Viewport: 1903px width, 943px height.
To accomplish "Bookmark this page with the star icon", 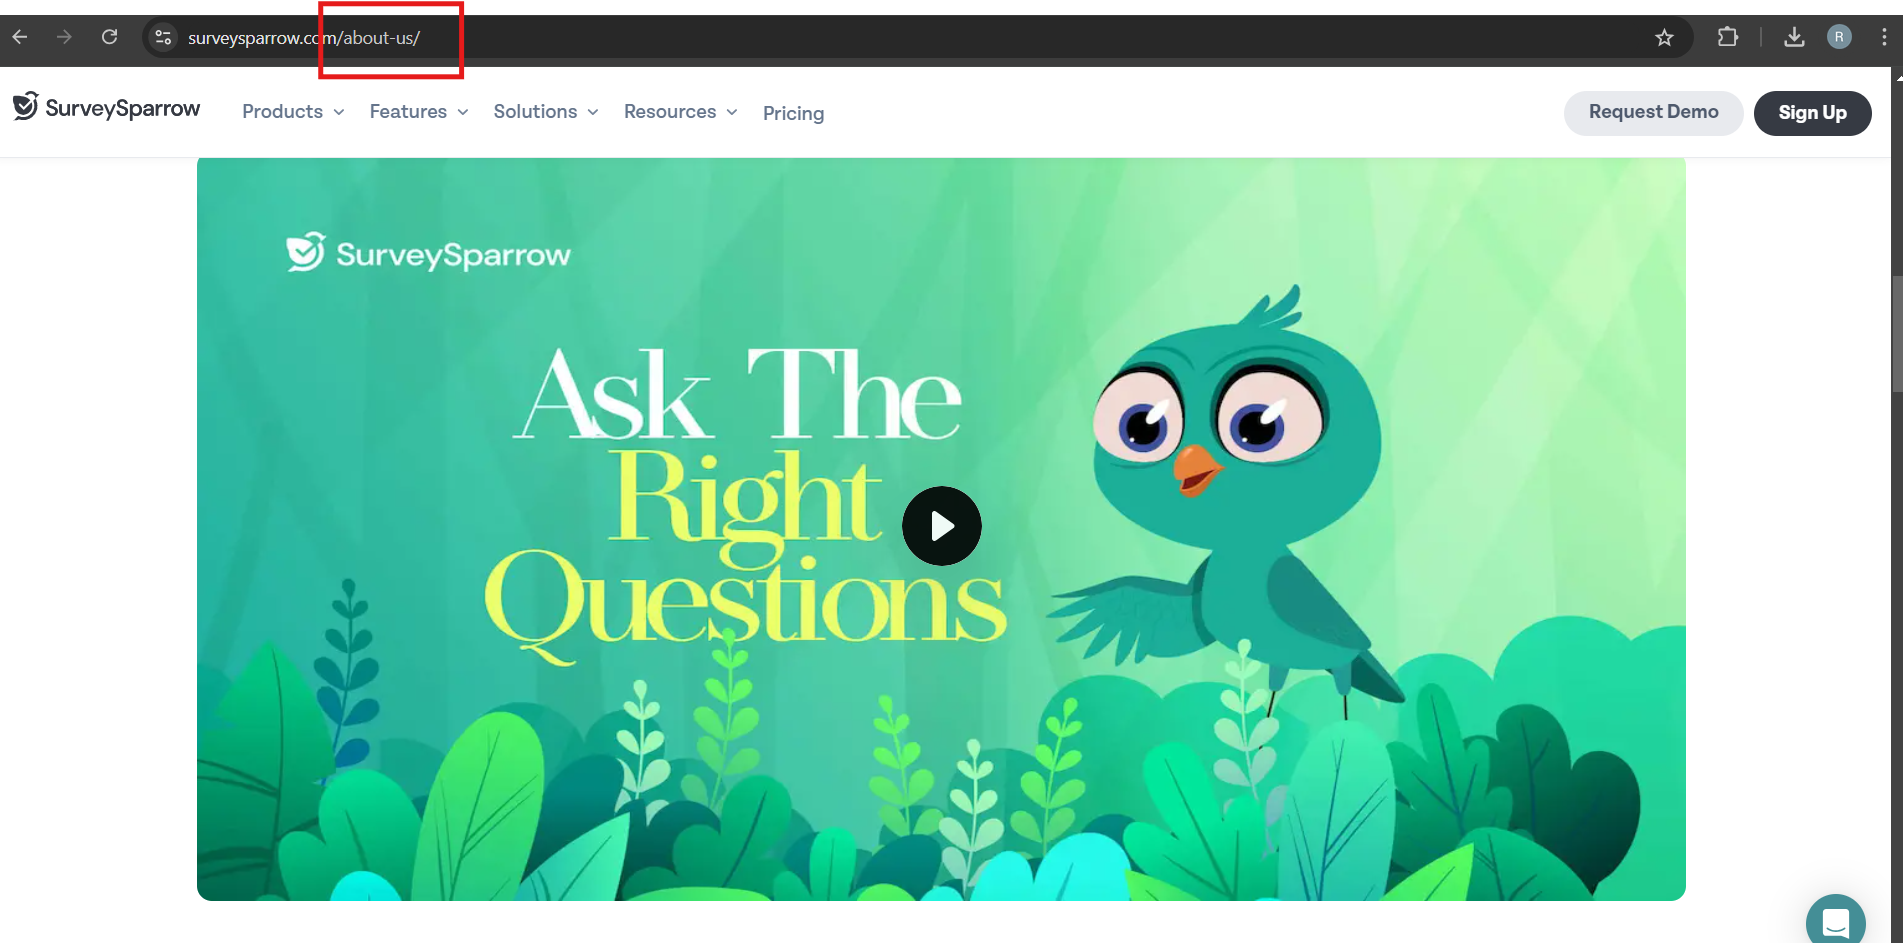I will tap(1664, 37).
